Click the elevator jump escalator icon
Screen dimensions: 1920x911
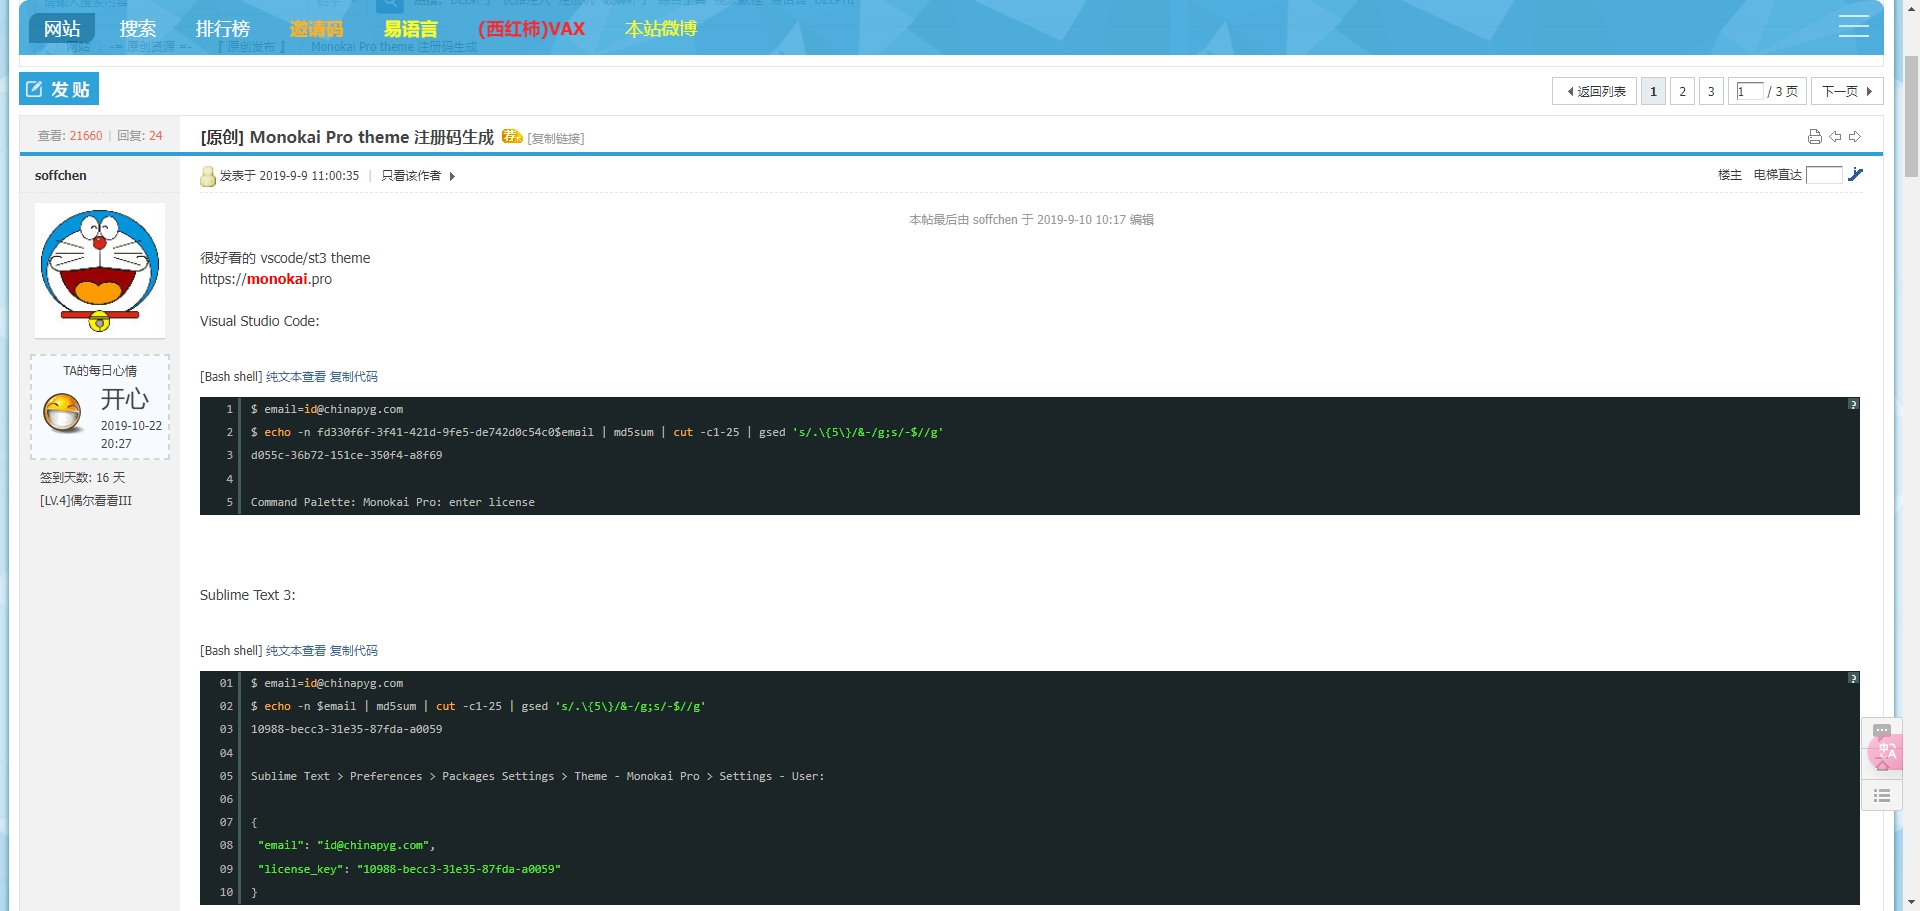coord(1856,175)
